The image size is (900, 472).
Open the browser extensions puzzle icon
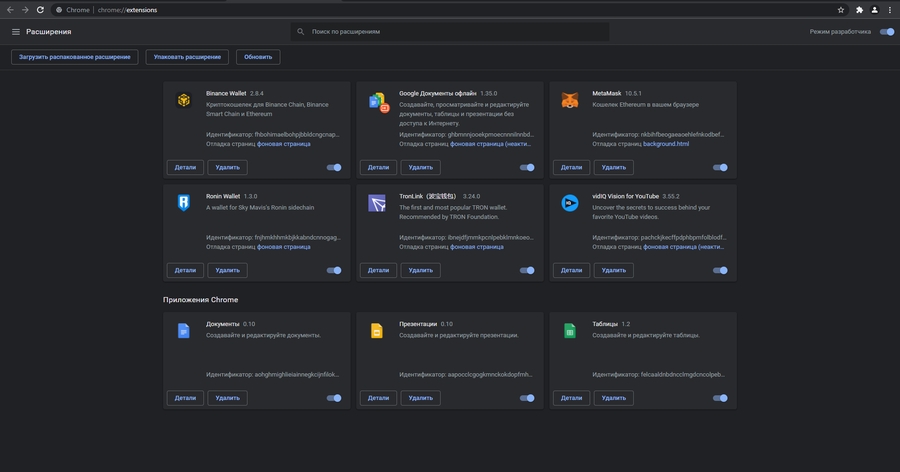point(858,9)
